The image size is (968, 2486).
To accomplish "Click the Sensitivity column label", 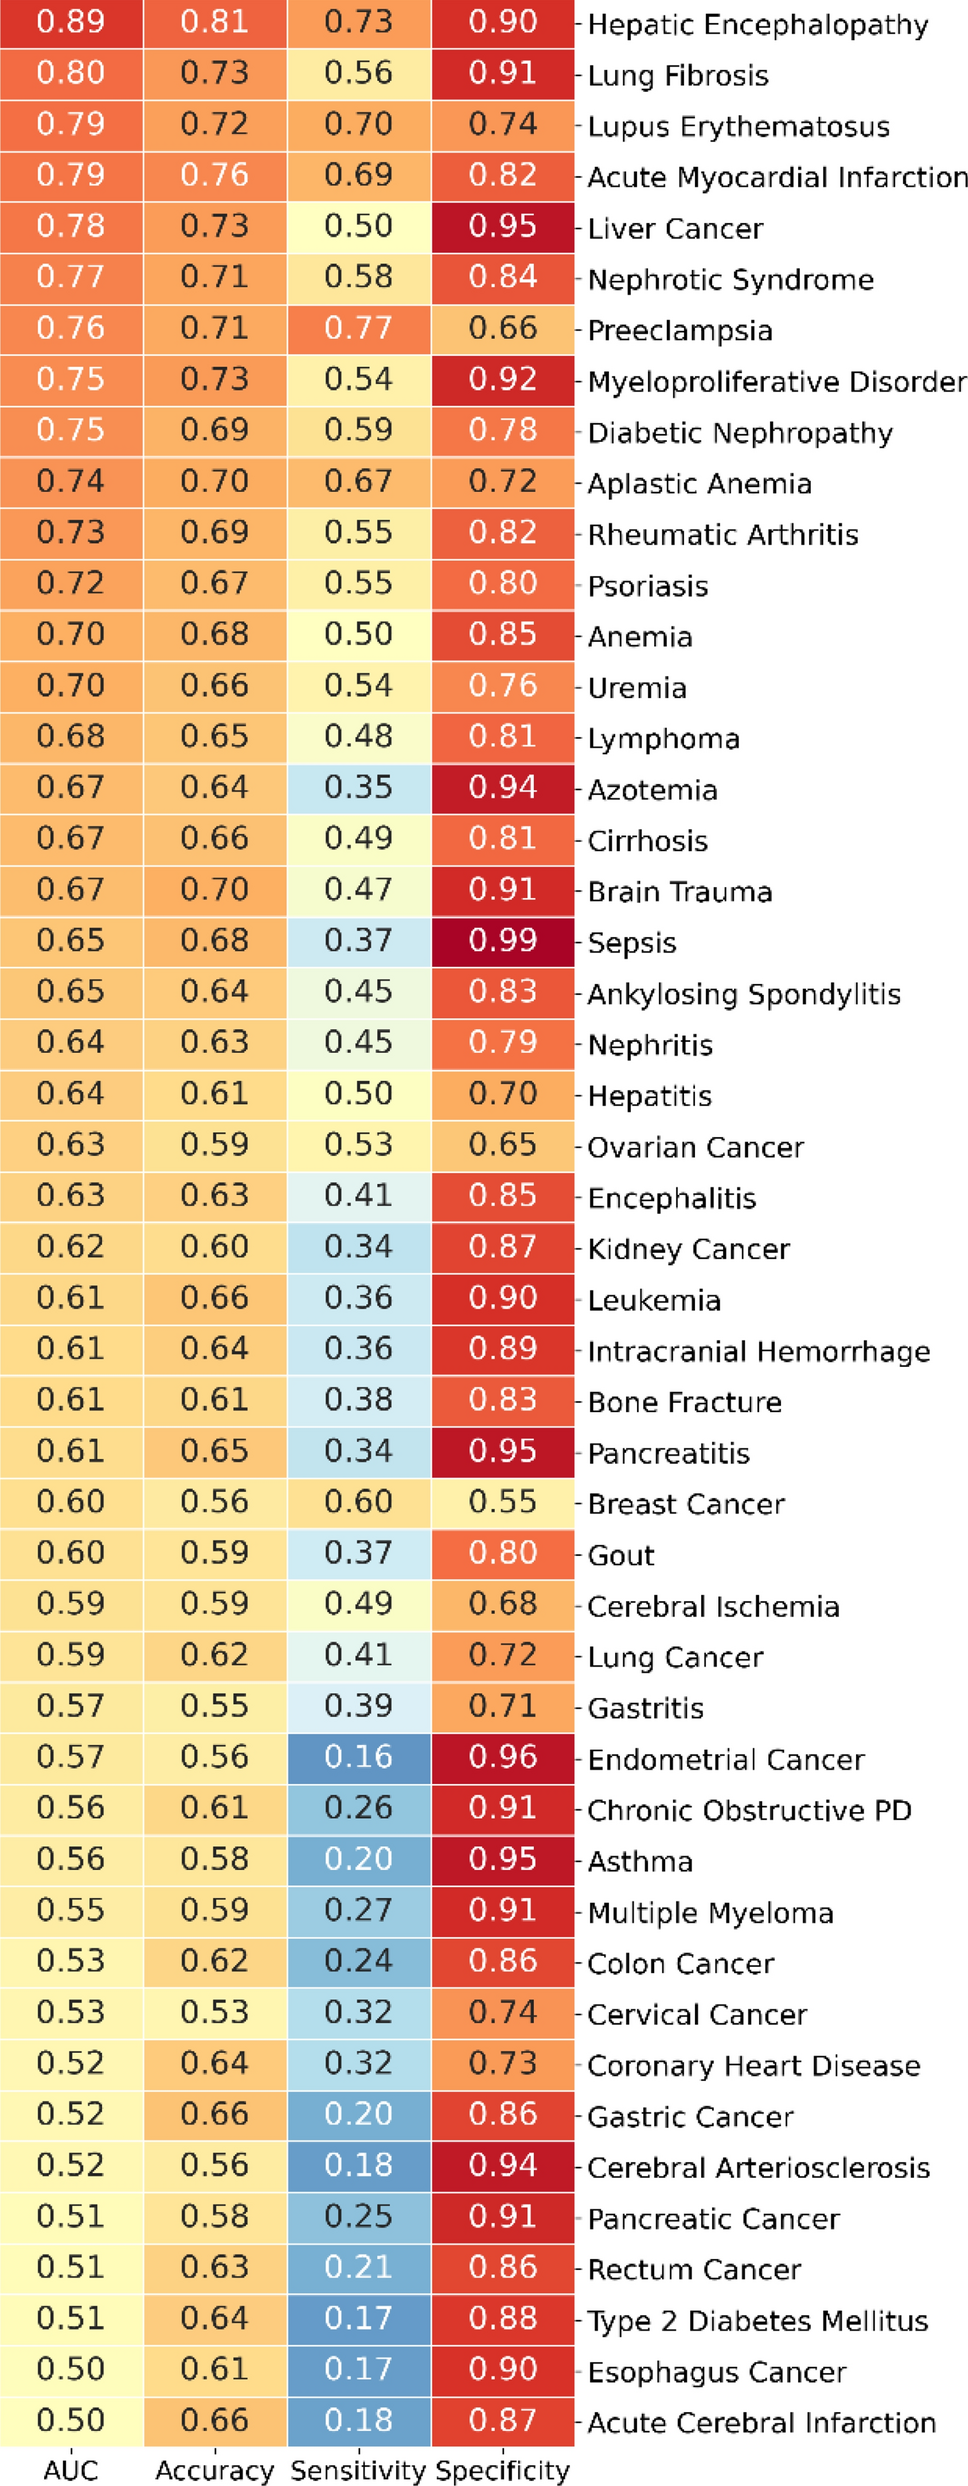I will pyautogui.click(x=358, y=2469).
